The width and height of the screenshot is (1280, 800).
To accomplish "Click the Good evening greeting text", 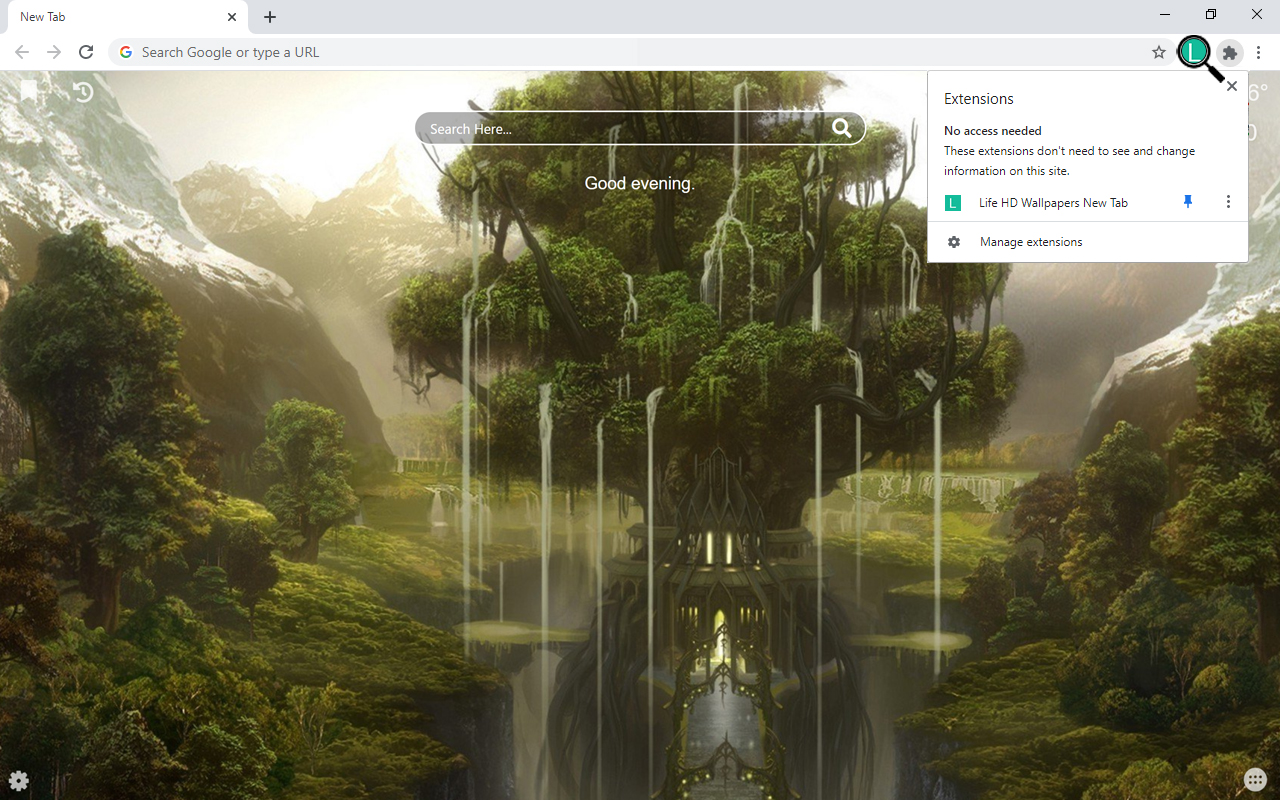I will click(640, 184).
